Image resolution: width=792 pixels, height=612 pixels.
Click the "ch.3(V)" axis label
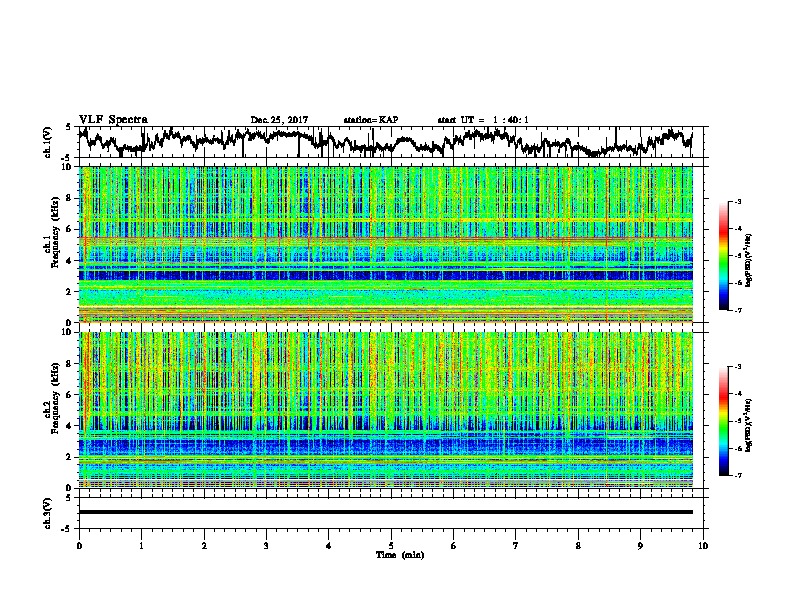(x=48, y=513)
